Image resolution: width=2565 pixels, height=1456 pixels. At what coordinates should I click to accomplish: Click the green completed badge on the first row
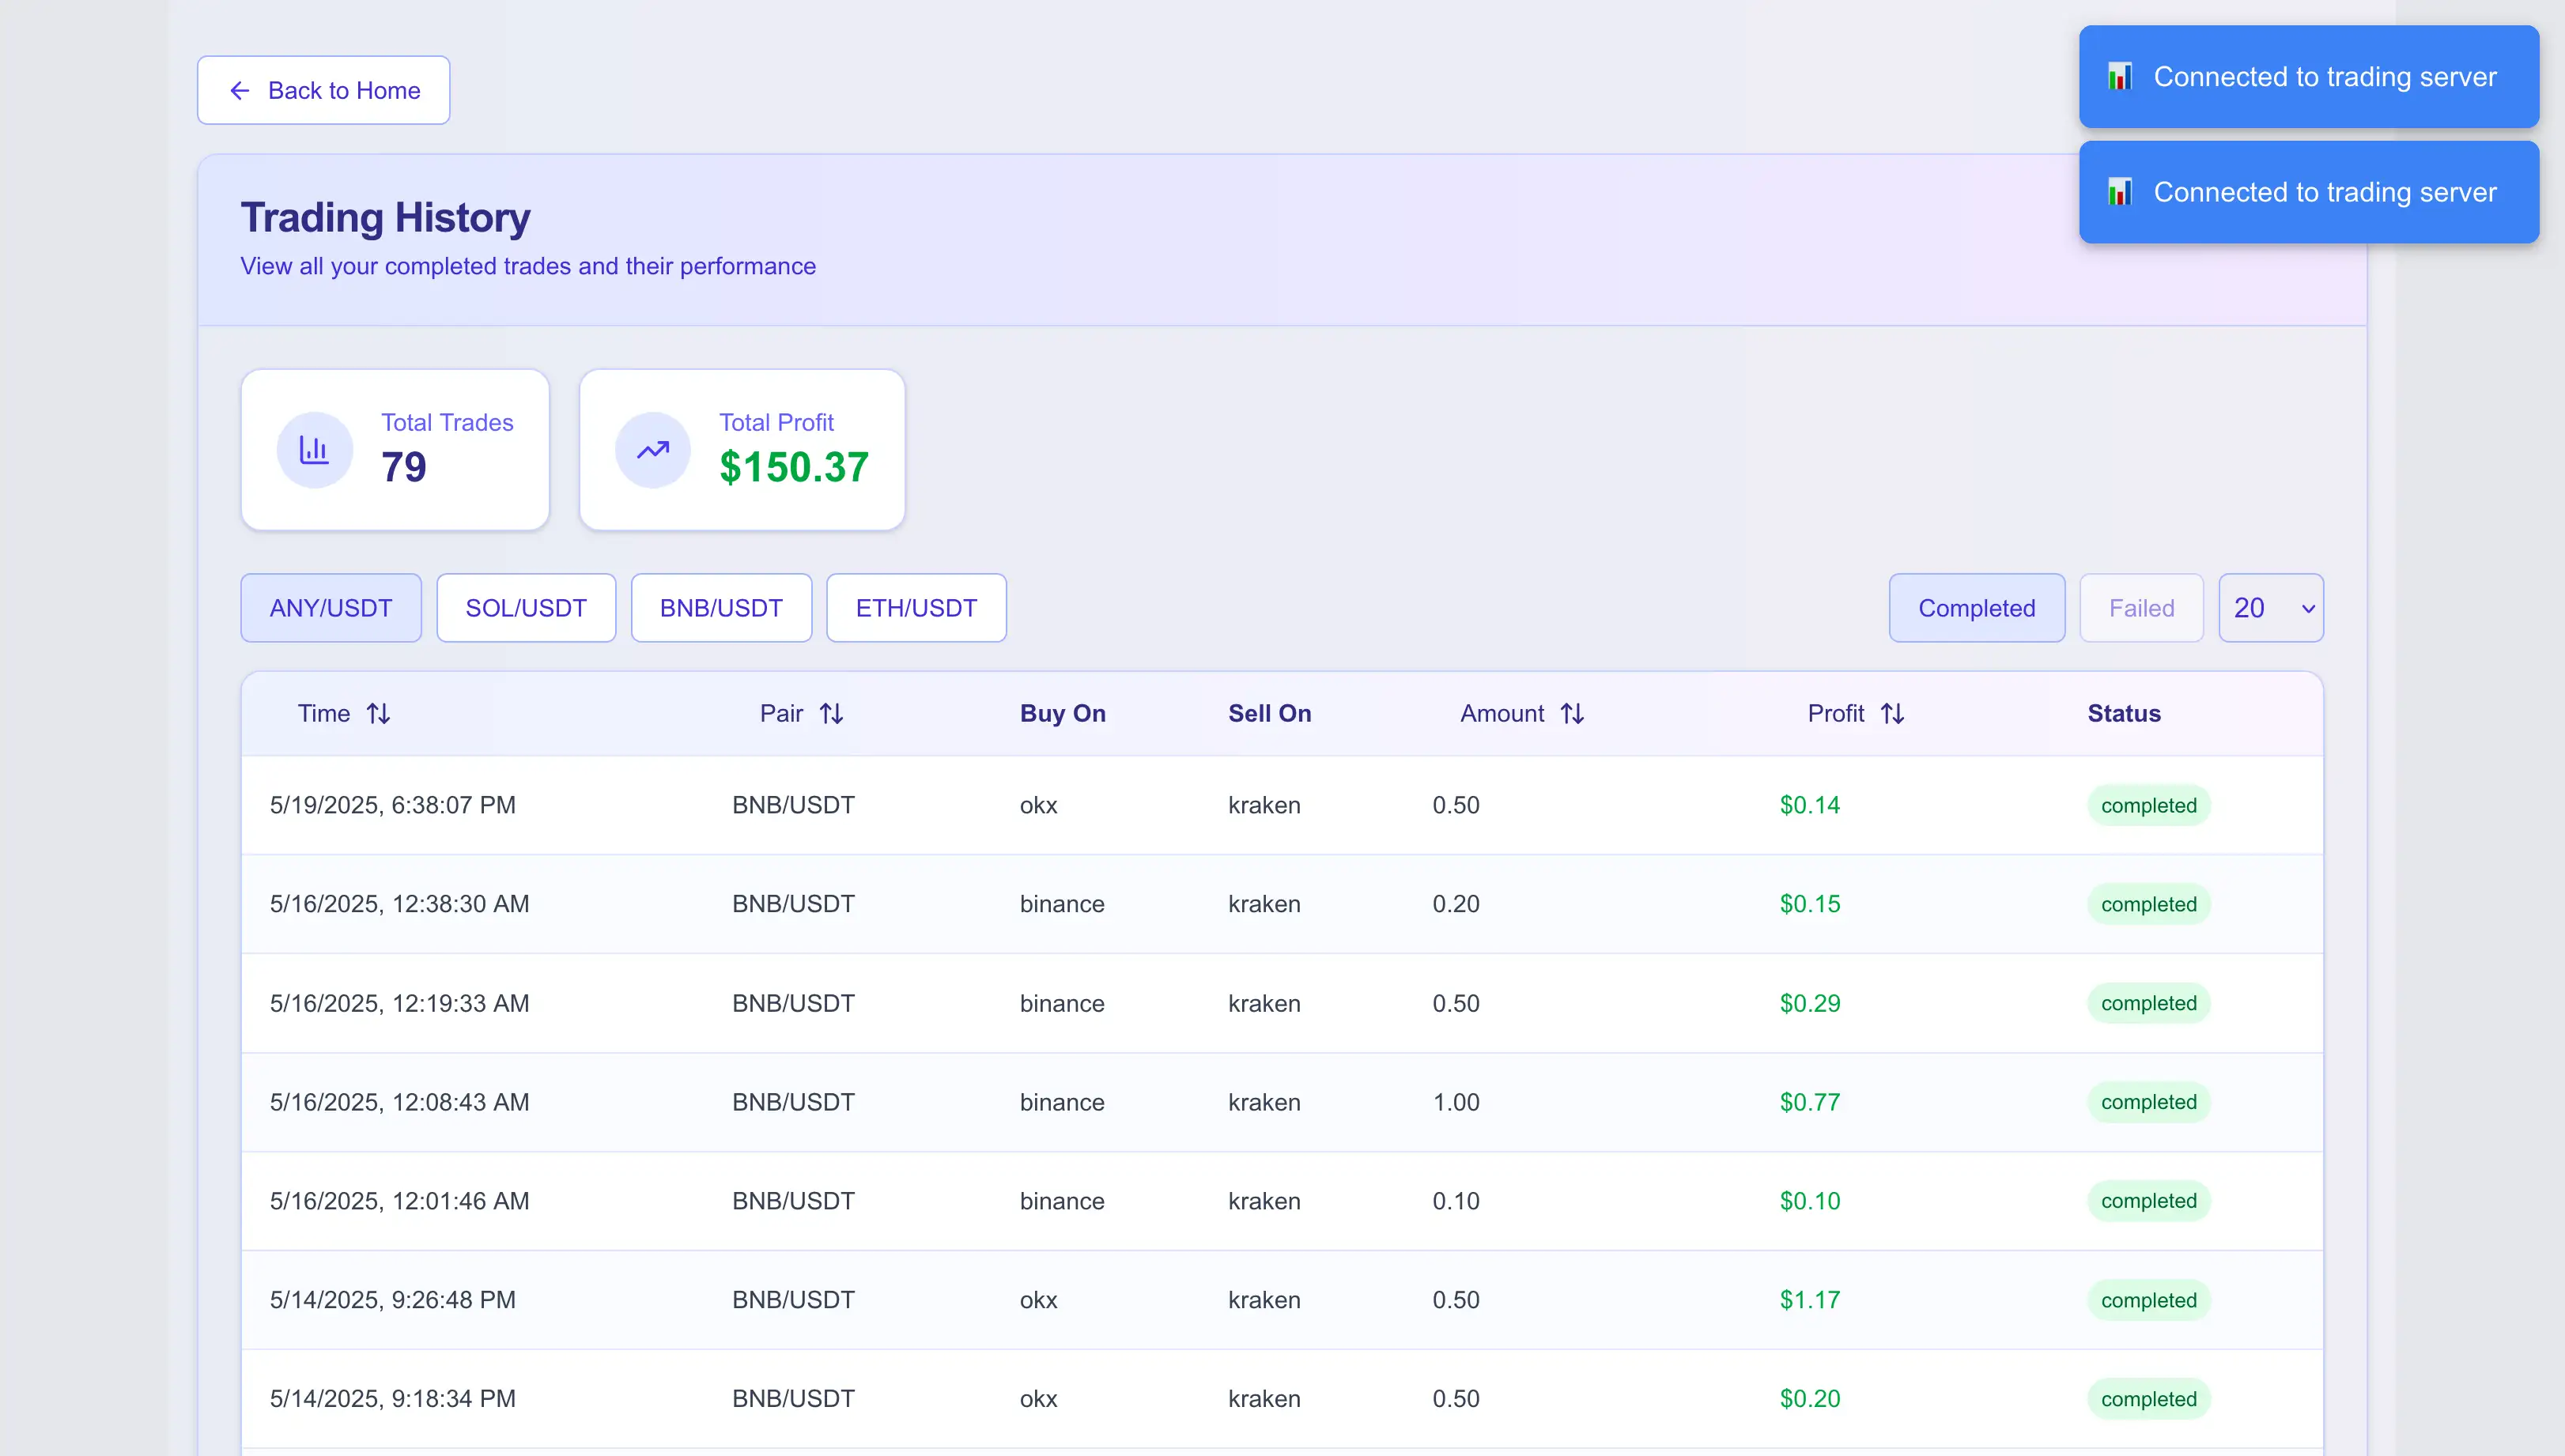(2149, 805)
